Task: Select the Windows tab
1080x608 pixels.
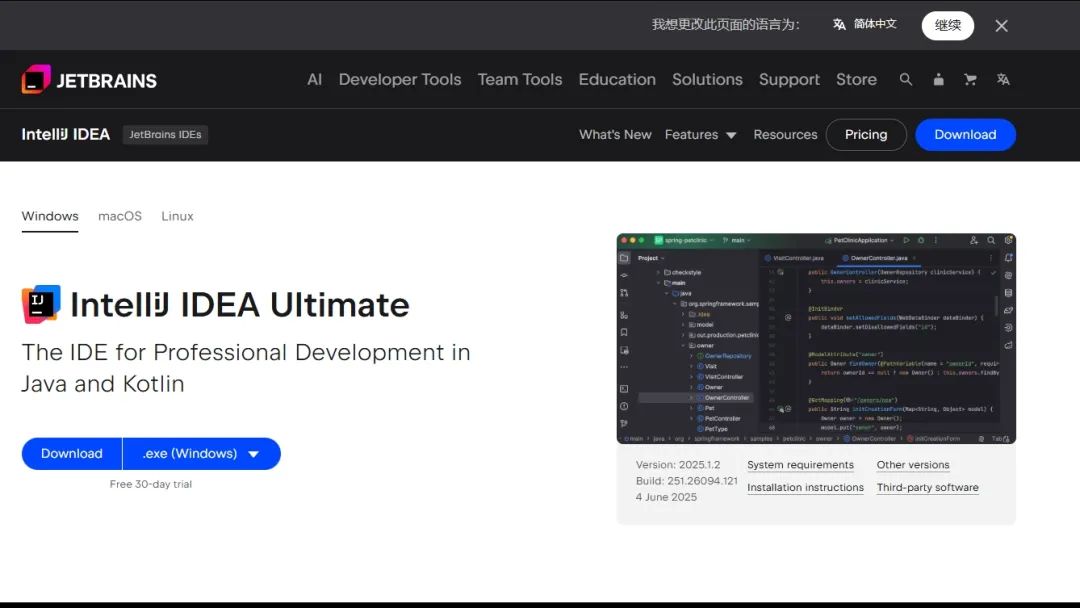Action: tap(50, 216)
